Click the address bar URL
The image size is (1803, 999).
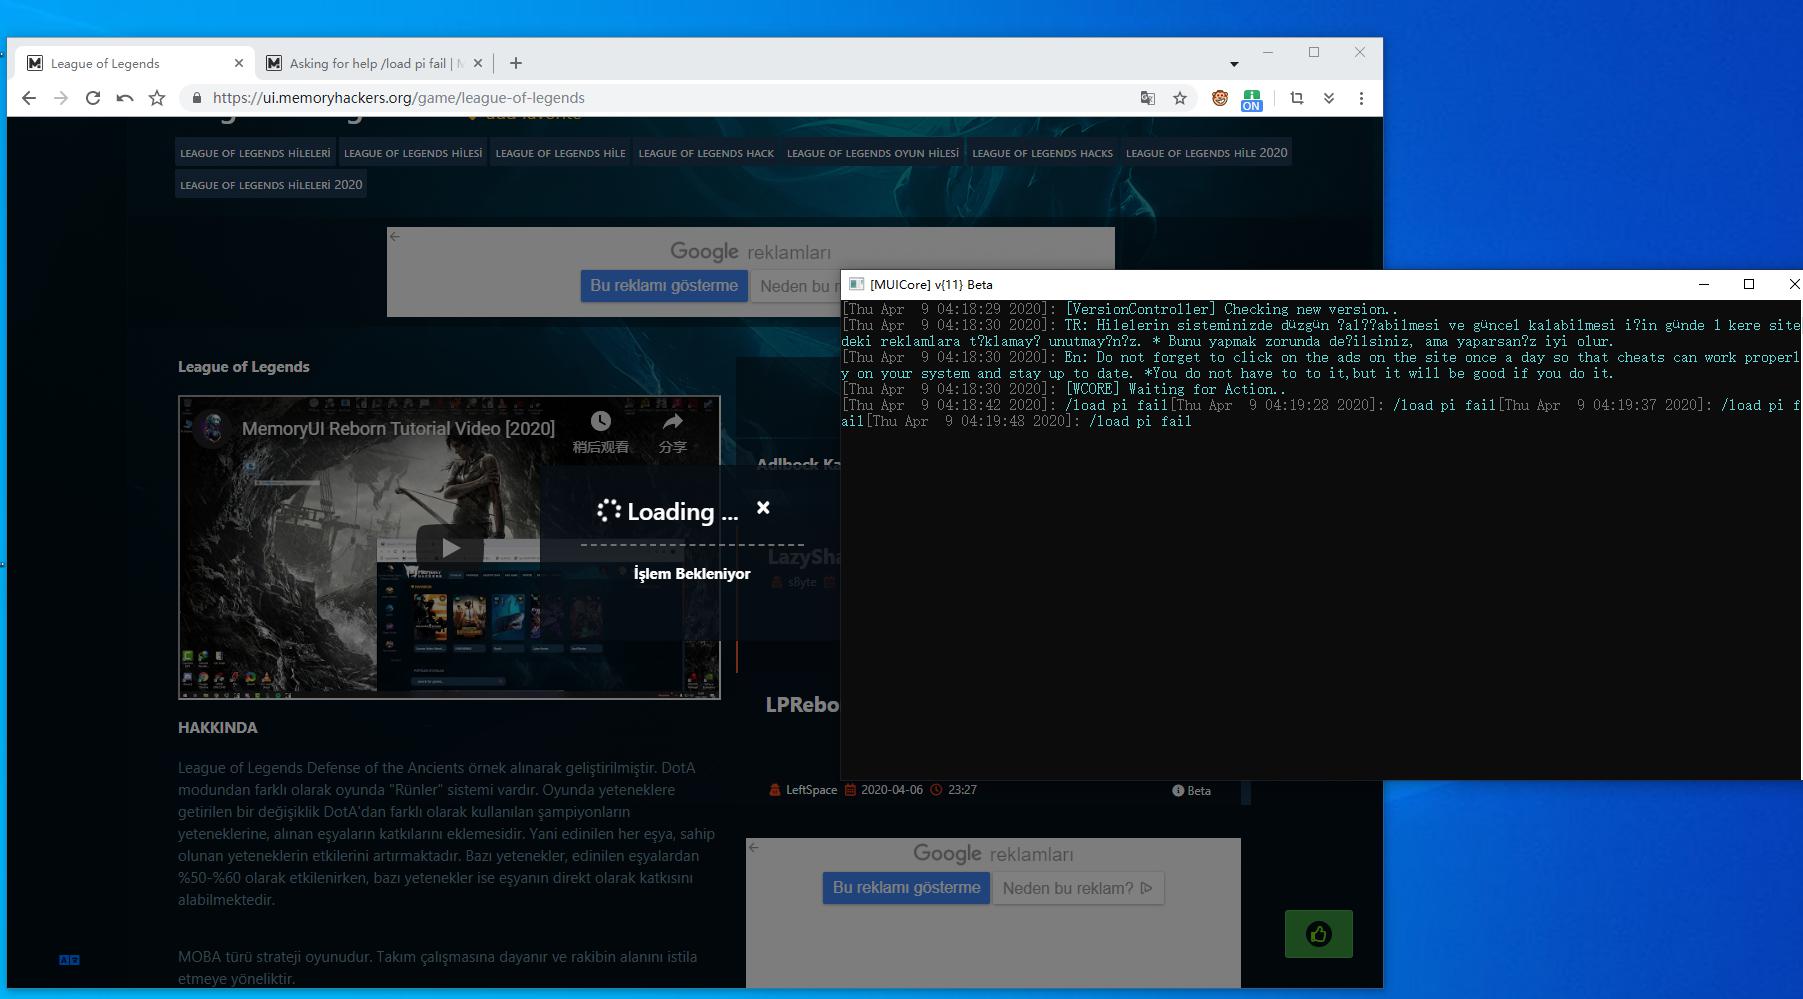click(399, 98)
